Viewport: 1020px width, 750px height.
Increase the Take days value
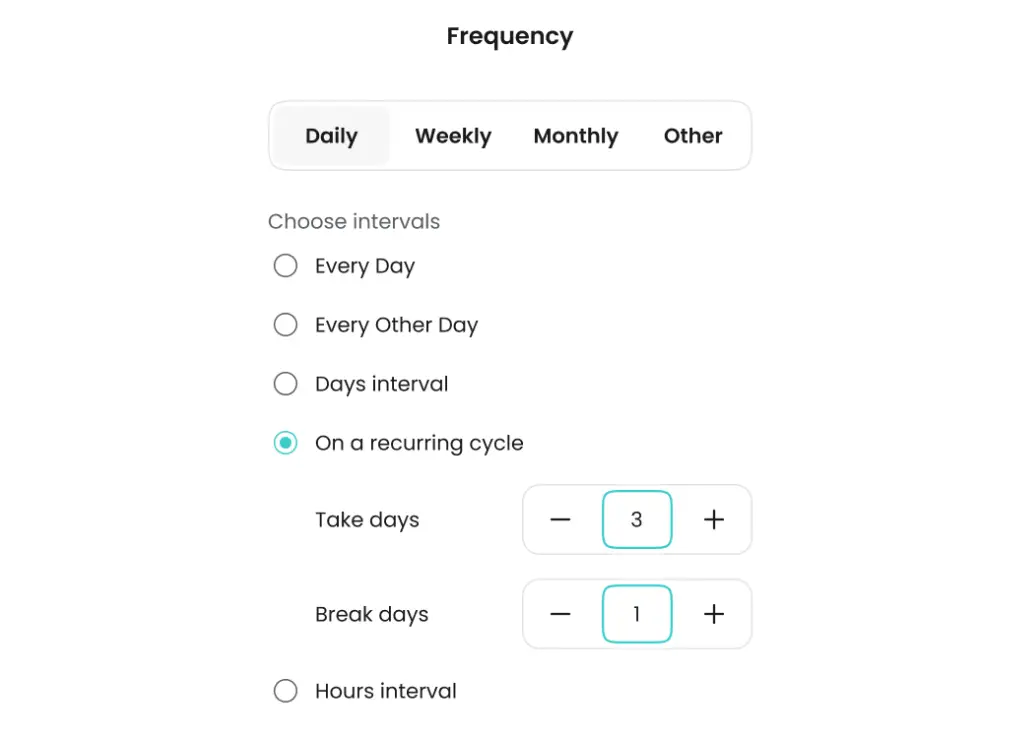(713, 520)
